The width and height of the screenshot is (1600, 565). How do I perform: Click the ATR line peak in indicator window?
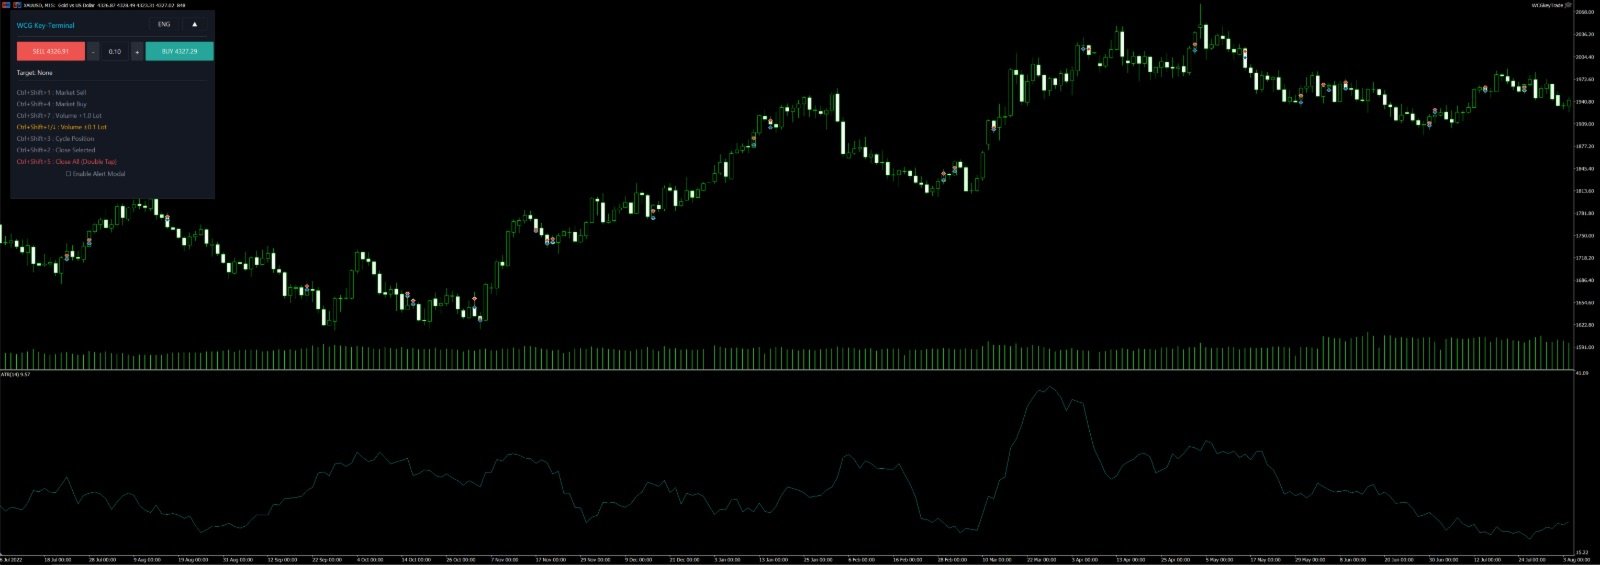pyautogui.click(x=1047, y=388)
